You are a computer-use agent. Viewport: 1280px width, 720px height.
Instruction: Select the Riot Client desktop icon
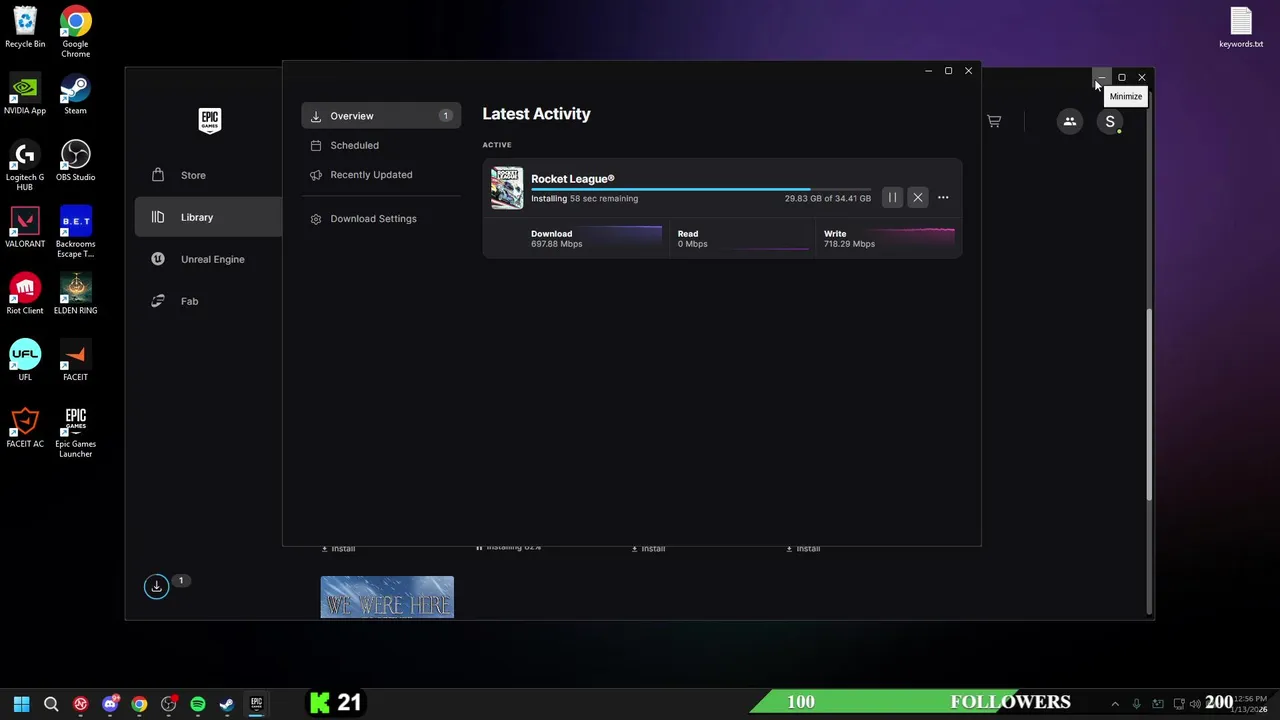pos(25,295)
